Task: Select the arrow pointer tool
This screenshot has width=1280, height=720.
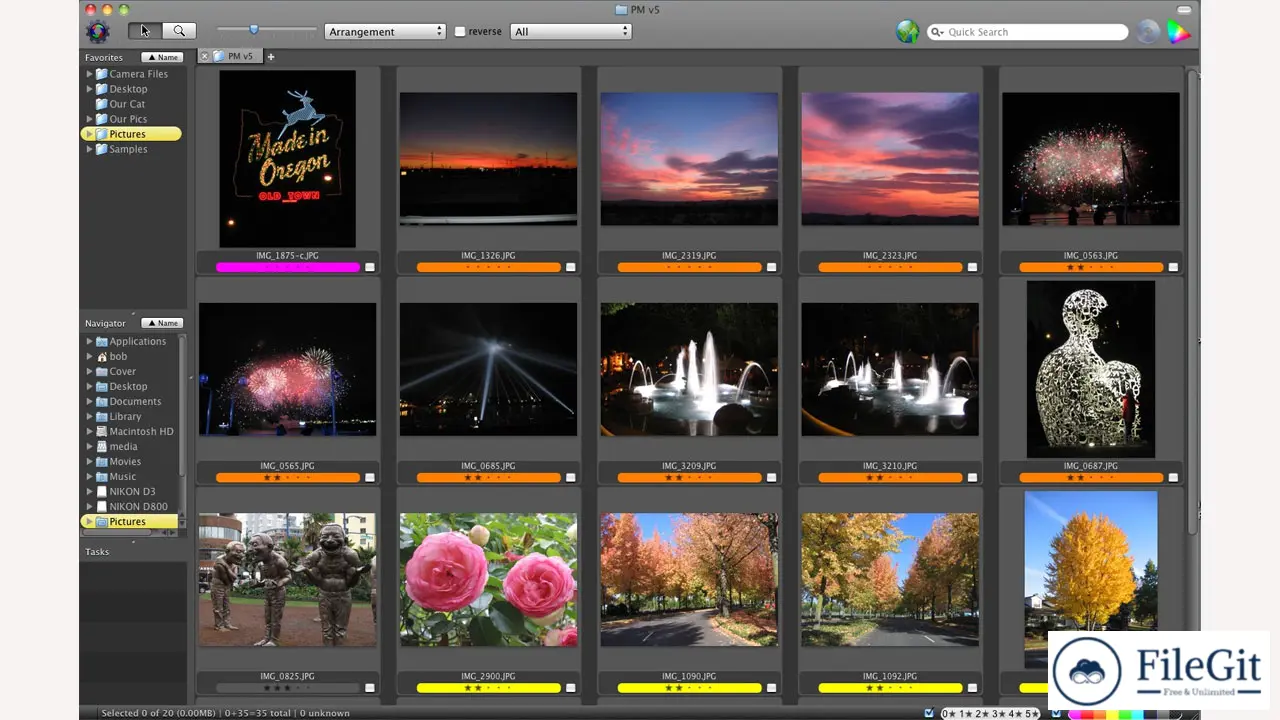Action: (x=145, y=31)
